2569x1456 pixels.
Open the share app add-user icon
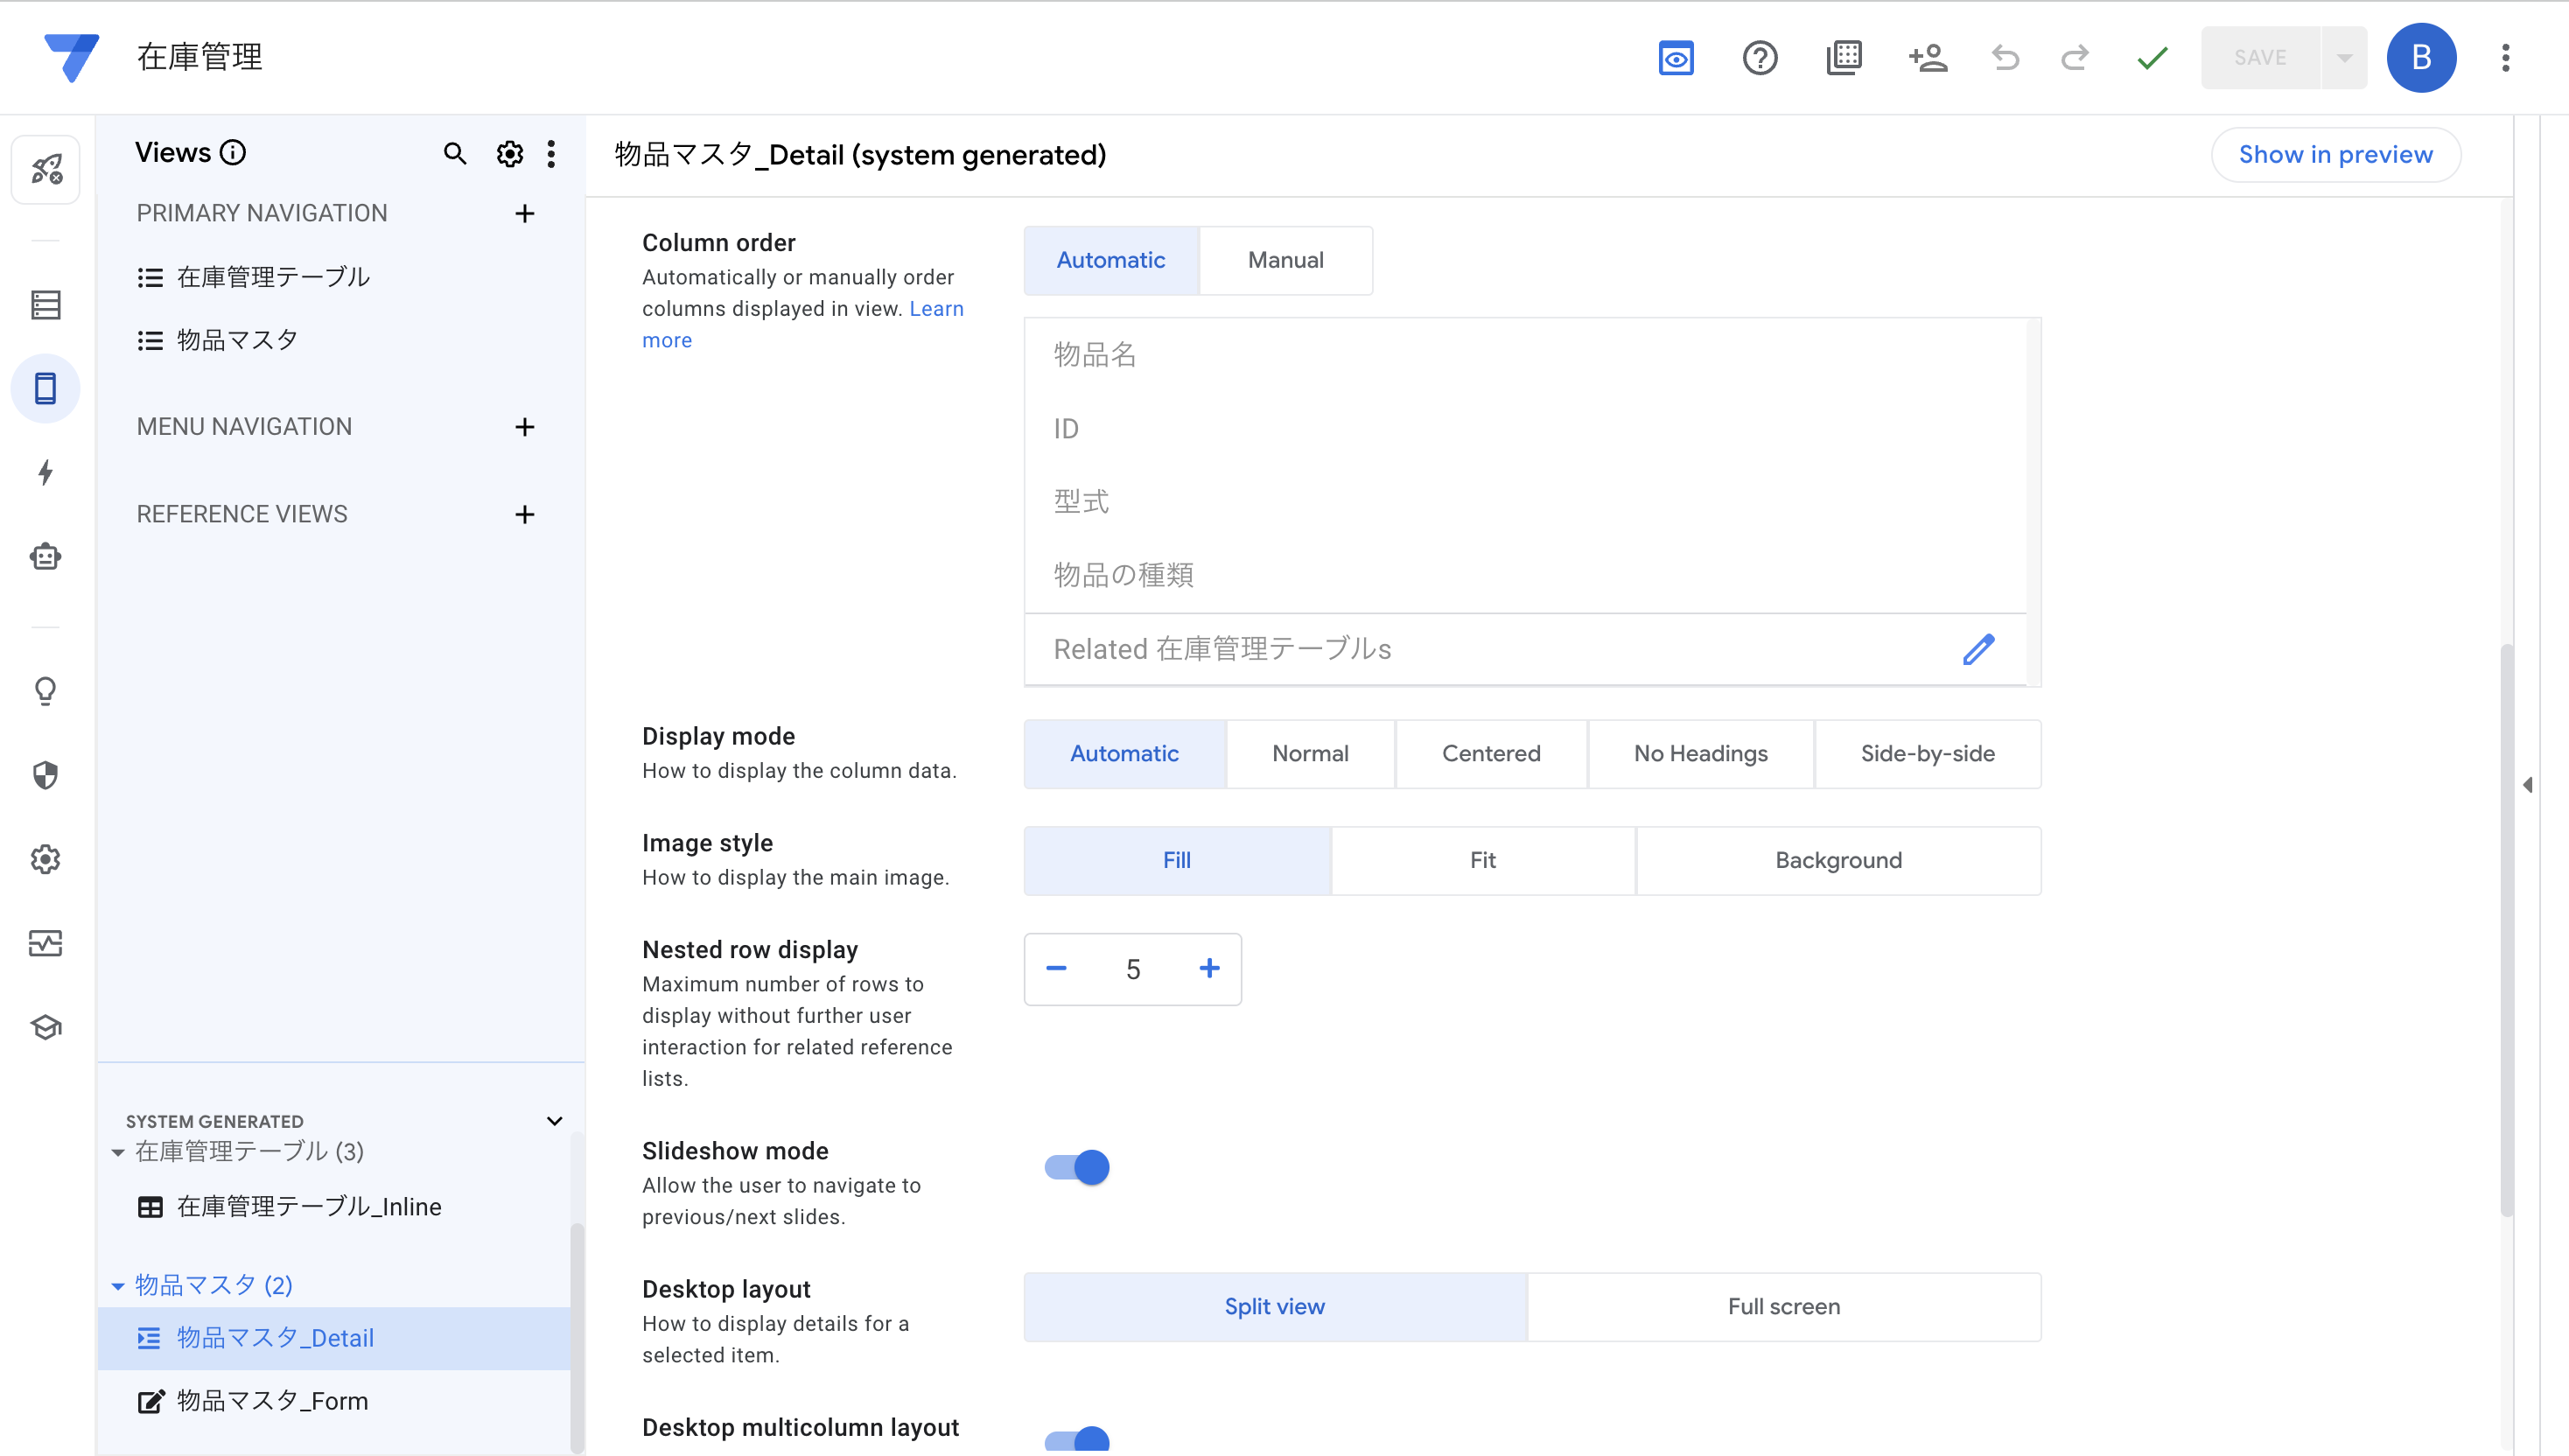(1927, 58)
